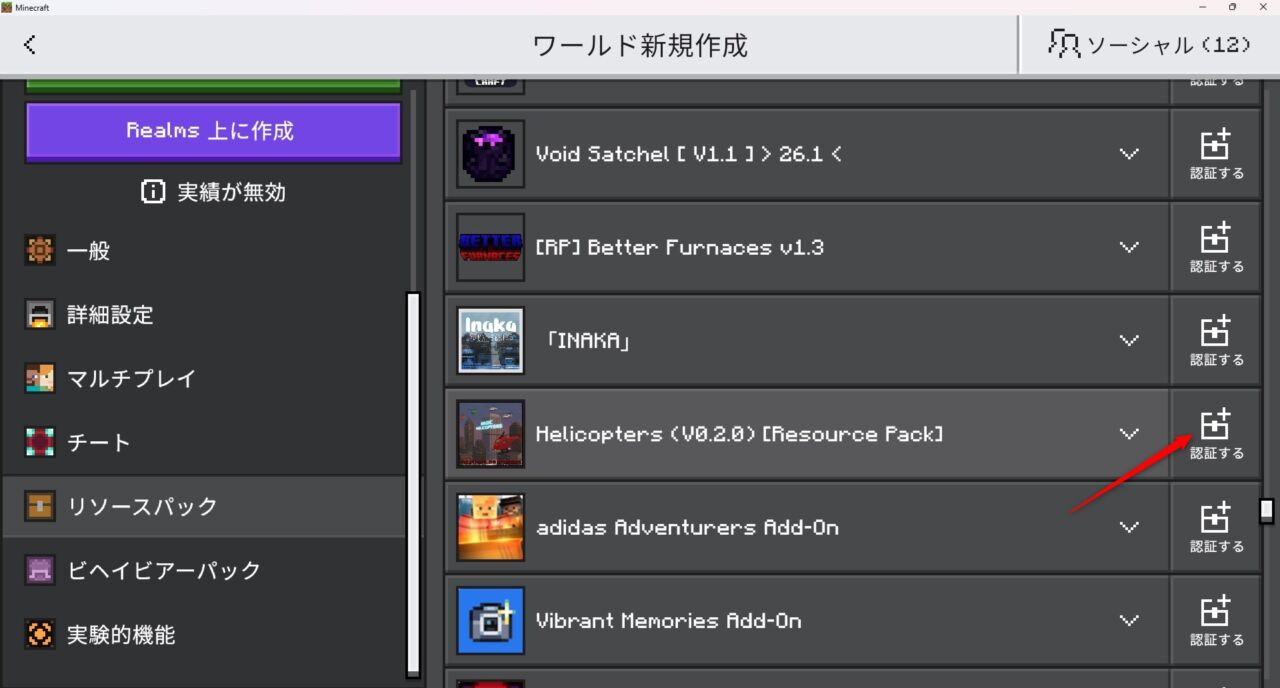This screenshot has height=688, width=1280.
Task: Activate the Void Satchel pack
Action: pyautogui.click(x=1216, y=154)
